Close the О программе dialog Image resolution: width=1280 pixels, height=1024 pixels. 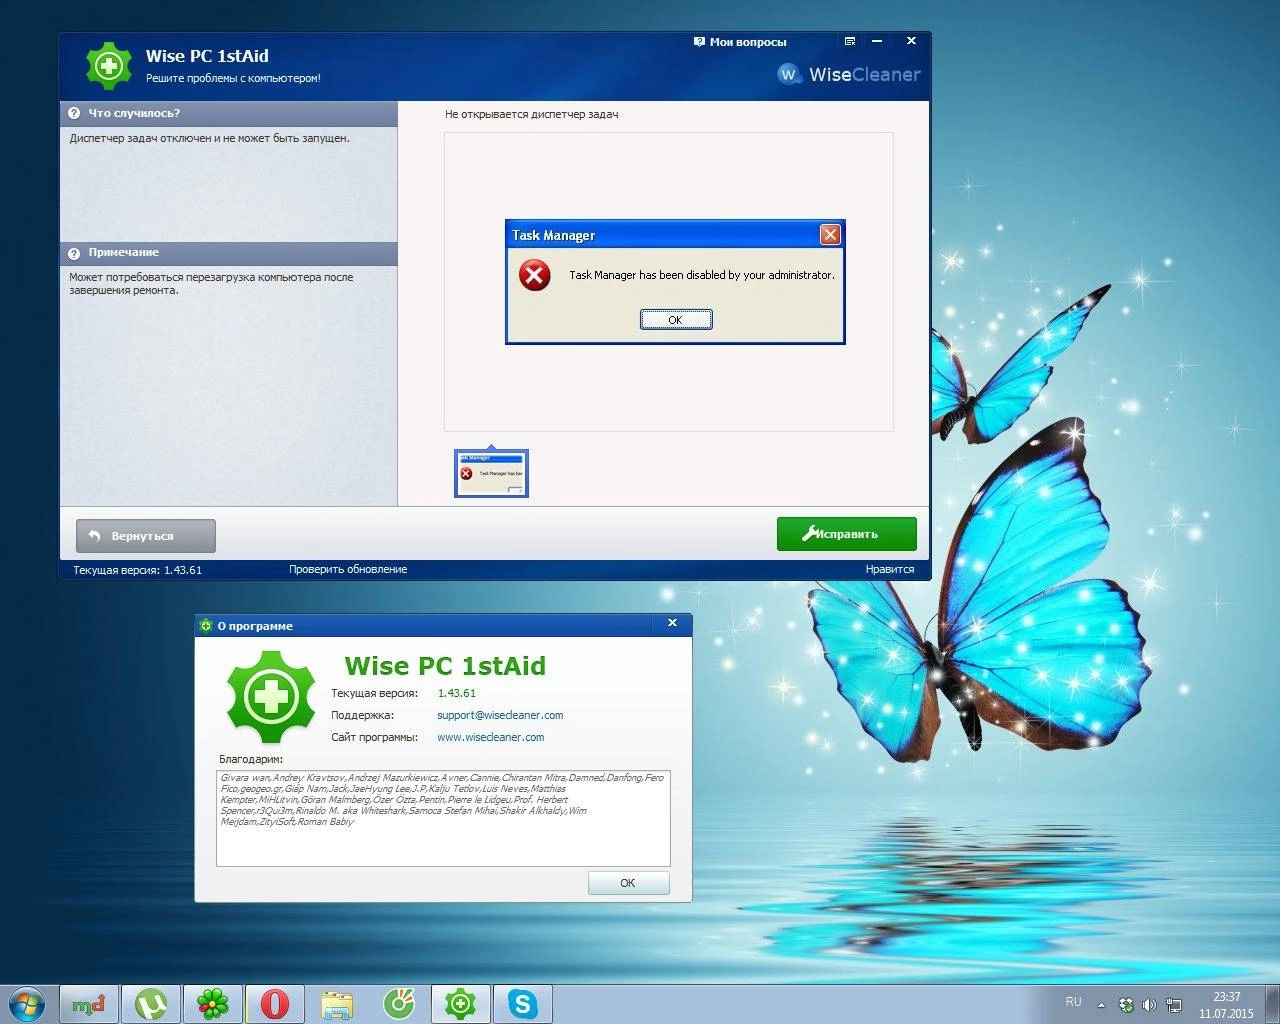click(672, 623)
